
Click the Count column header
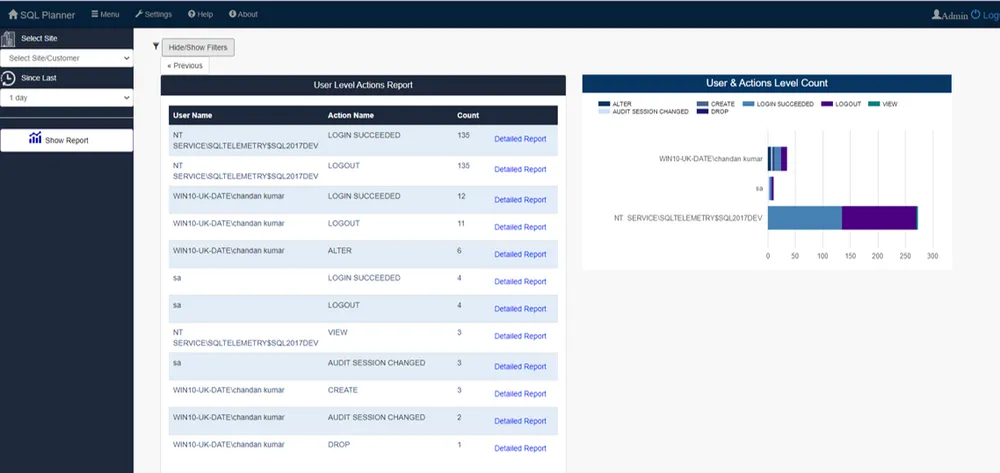468,115
